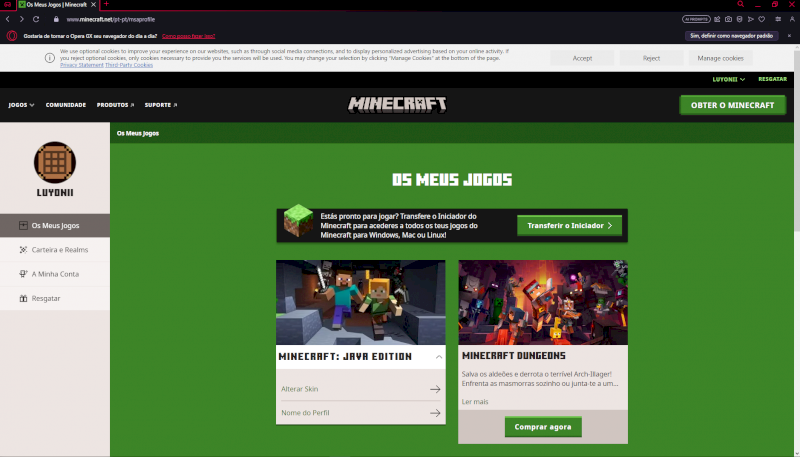Screen dimensions: 800x457
Task: Open the Third-Party Cookies link
Action: 129,65
